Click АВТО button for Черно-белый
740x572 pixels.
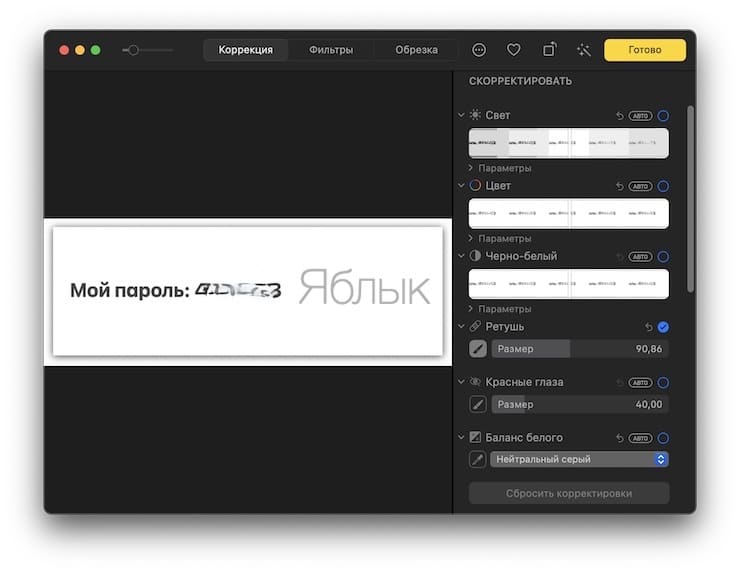[x=640, y=257]
